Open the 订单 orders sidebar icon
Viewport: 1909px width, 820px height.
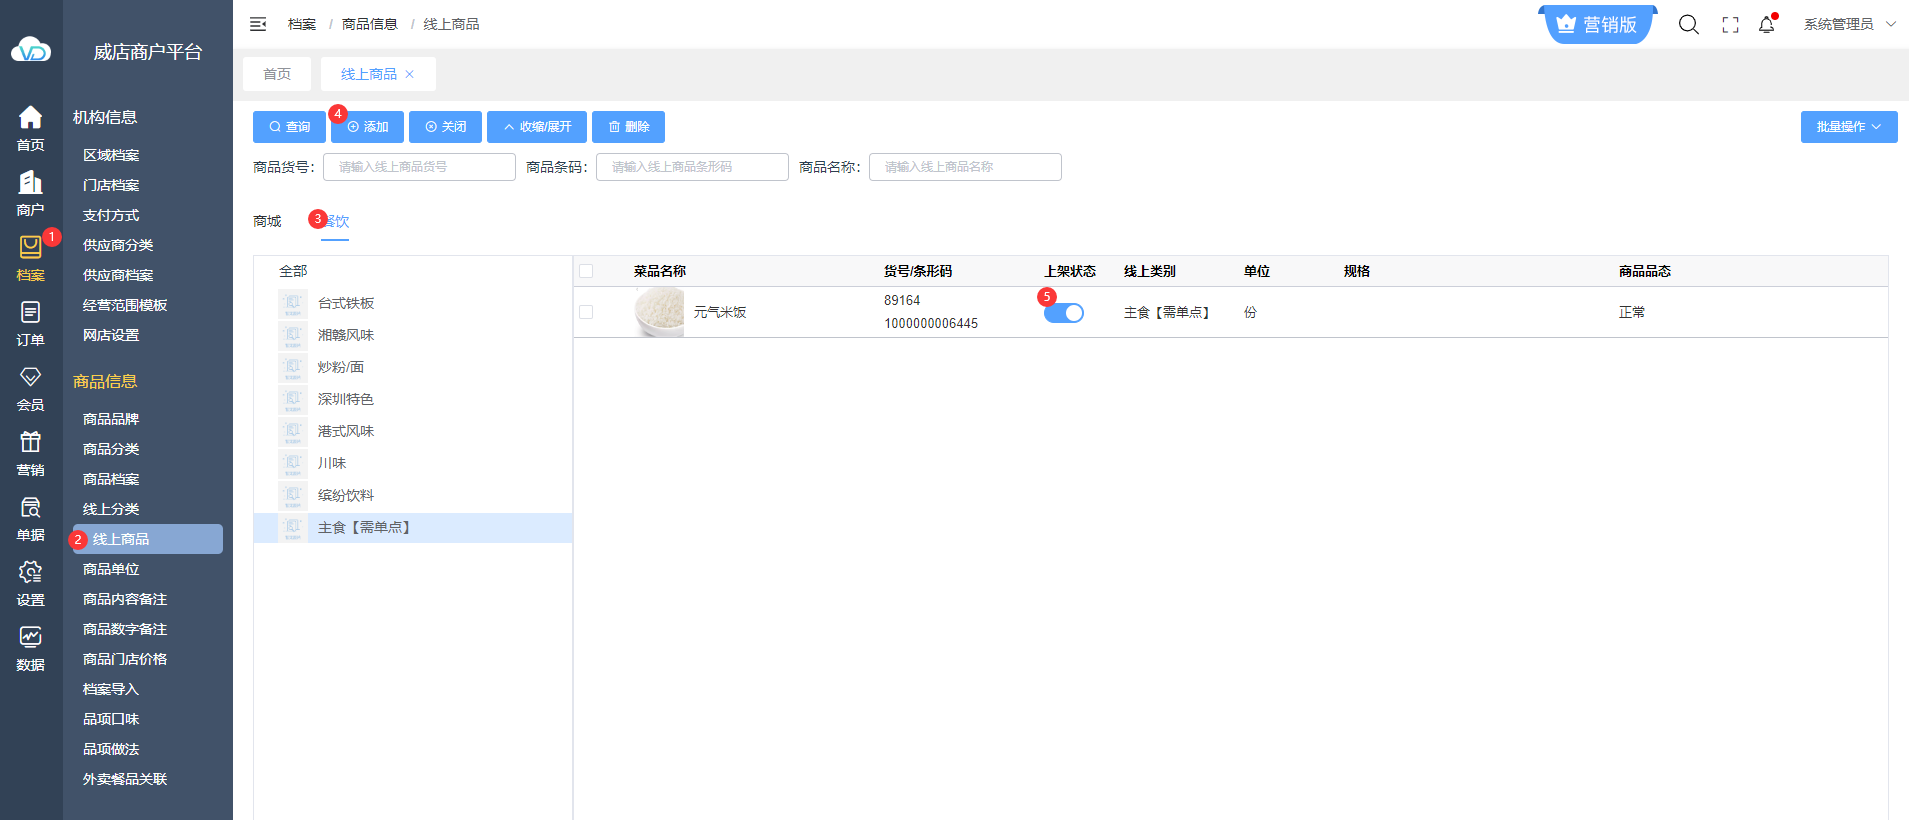click(30, 323)
